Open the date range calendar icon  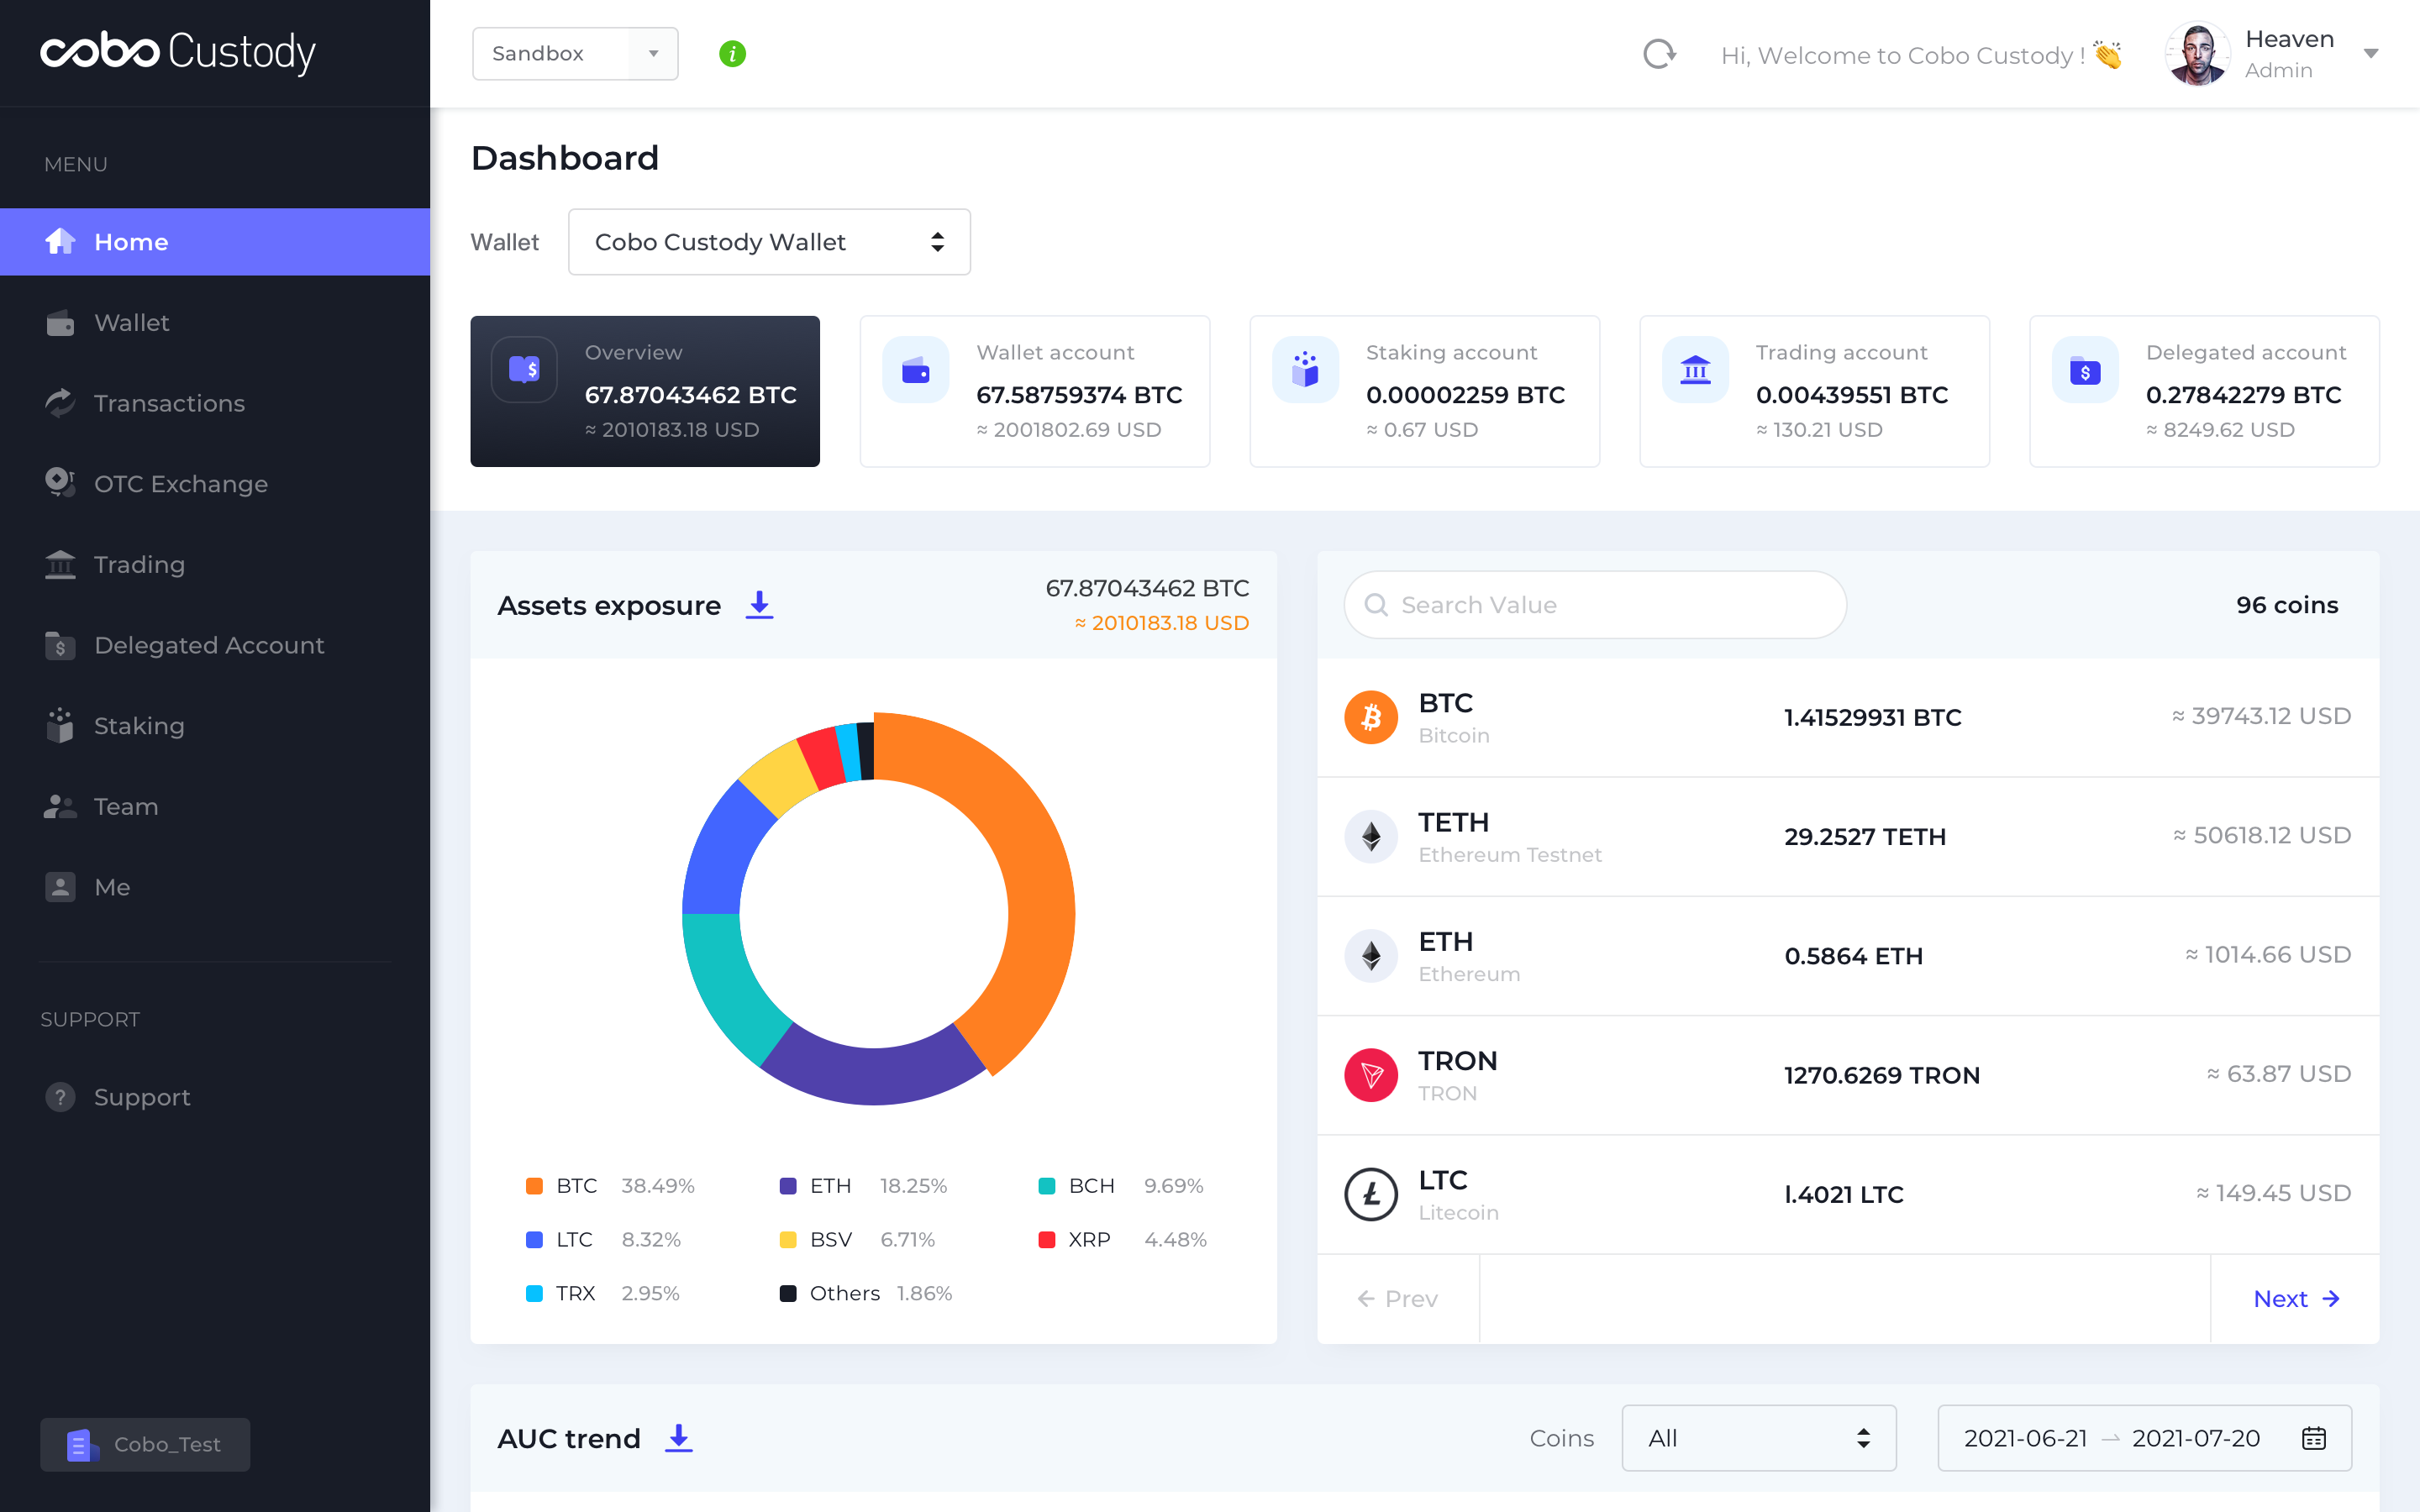[2313, 1438]
